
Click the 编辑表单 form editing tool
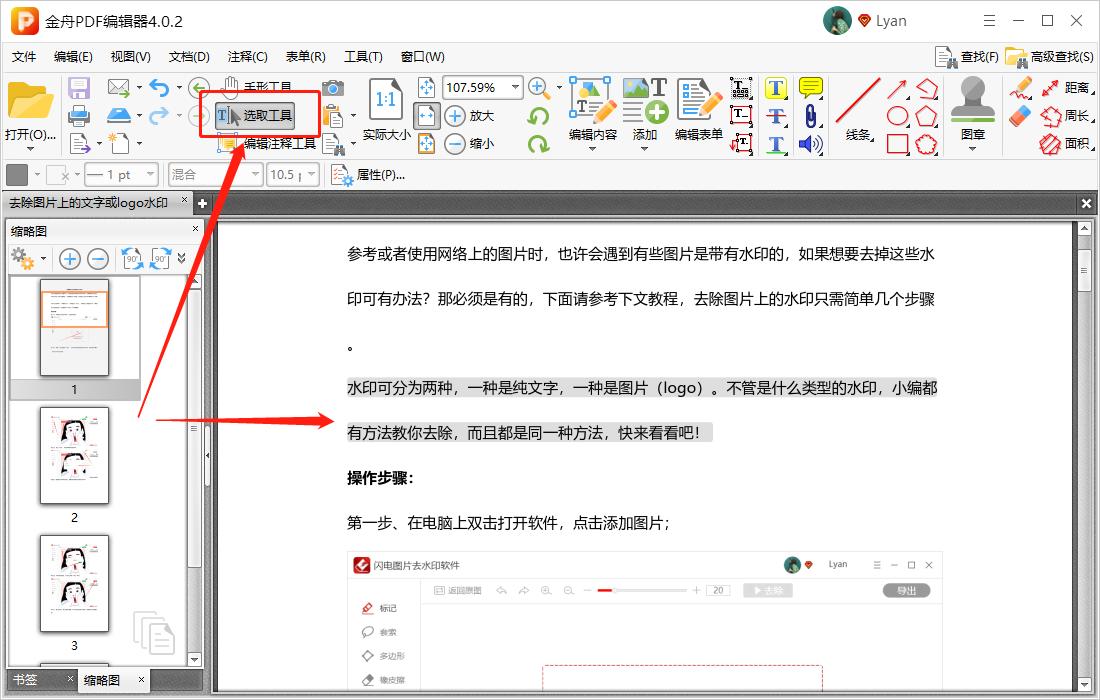pyautogui.click(x=698, y=105)
